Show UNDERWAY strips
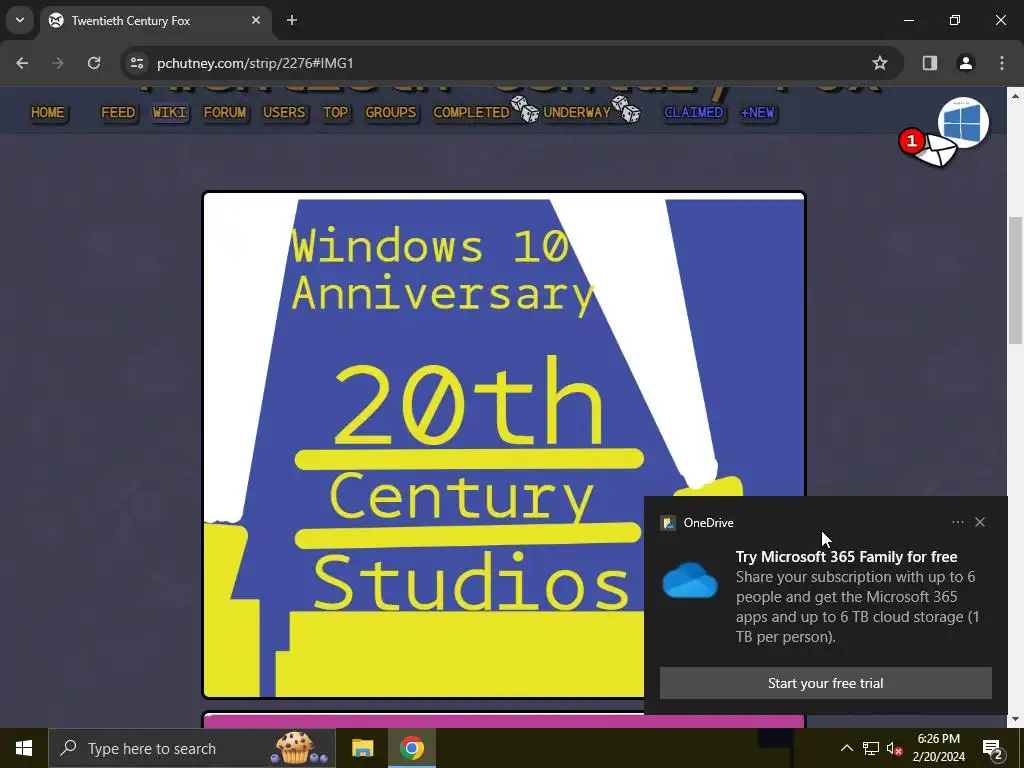1024x768 pixels. 577,112
